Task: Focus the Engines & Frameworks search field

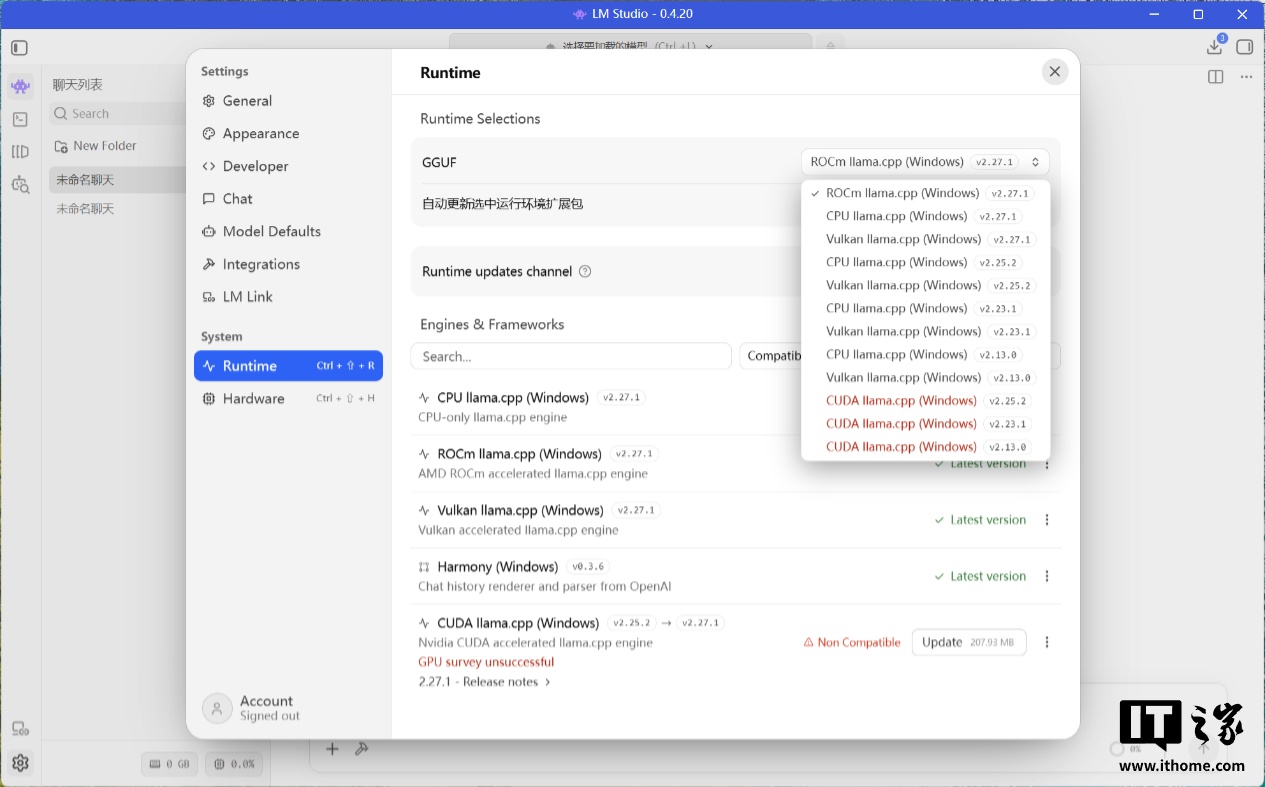Action: tap(571, 356)
